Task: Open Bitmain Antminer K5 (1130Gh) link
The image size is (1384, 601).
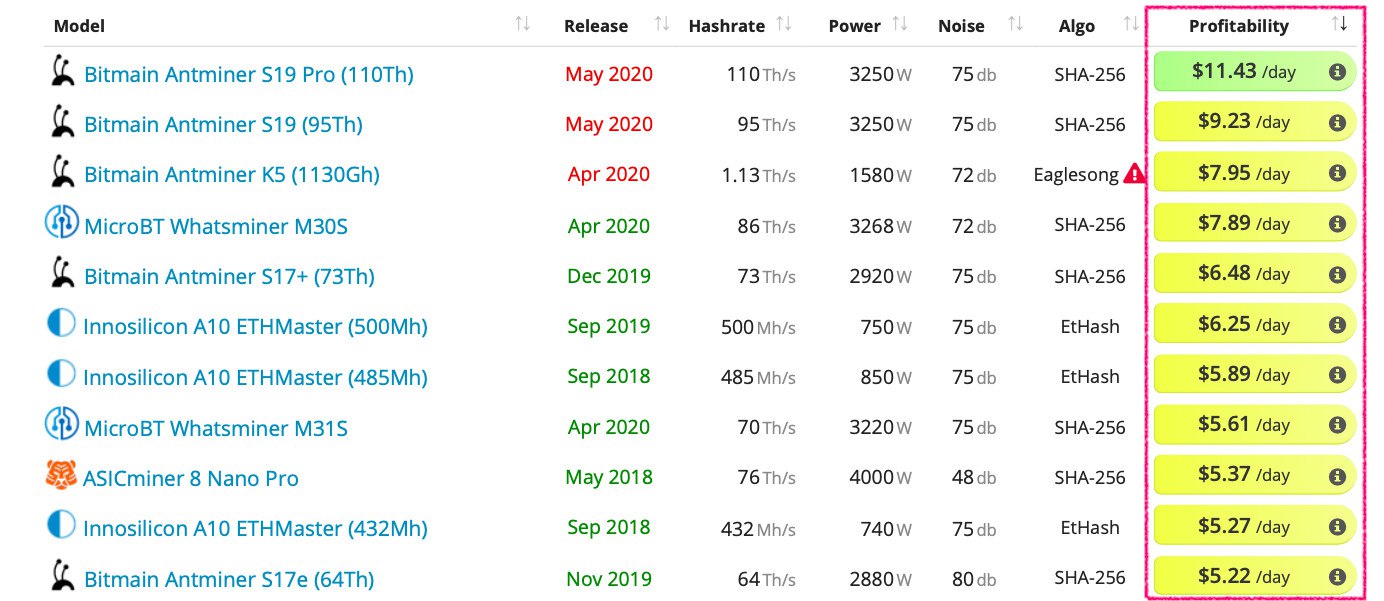Action: point(232,175)
